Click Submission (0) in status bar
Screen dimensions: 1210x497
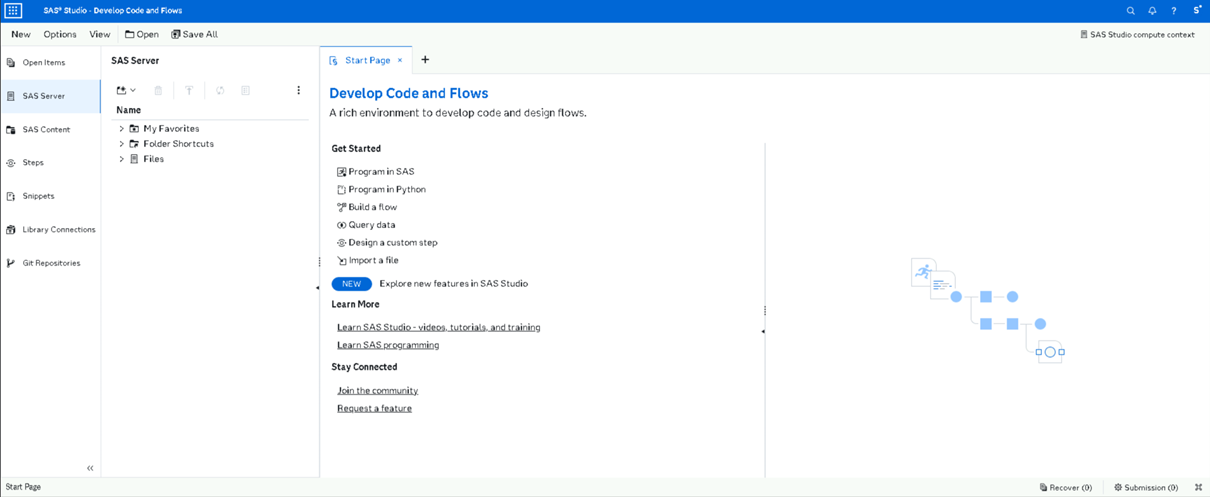click(1146, 488)
